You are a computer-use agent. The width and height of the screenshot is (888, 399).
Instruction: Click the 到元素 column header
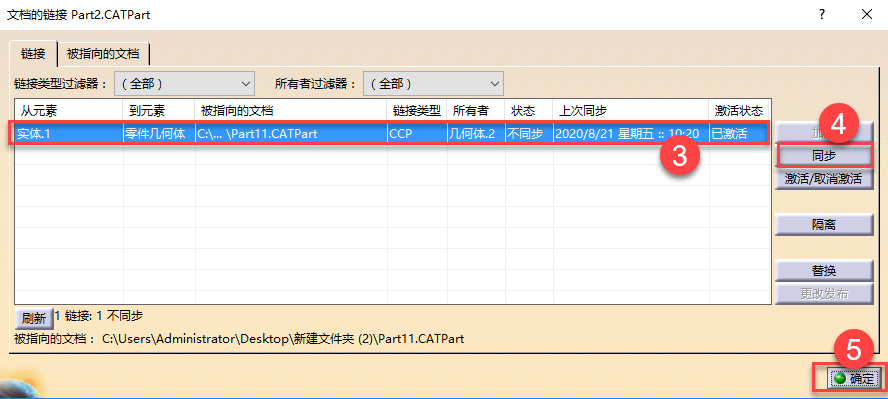pyautogui.click(x=159, y=110)
